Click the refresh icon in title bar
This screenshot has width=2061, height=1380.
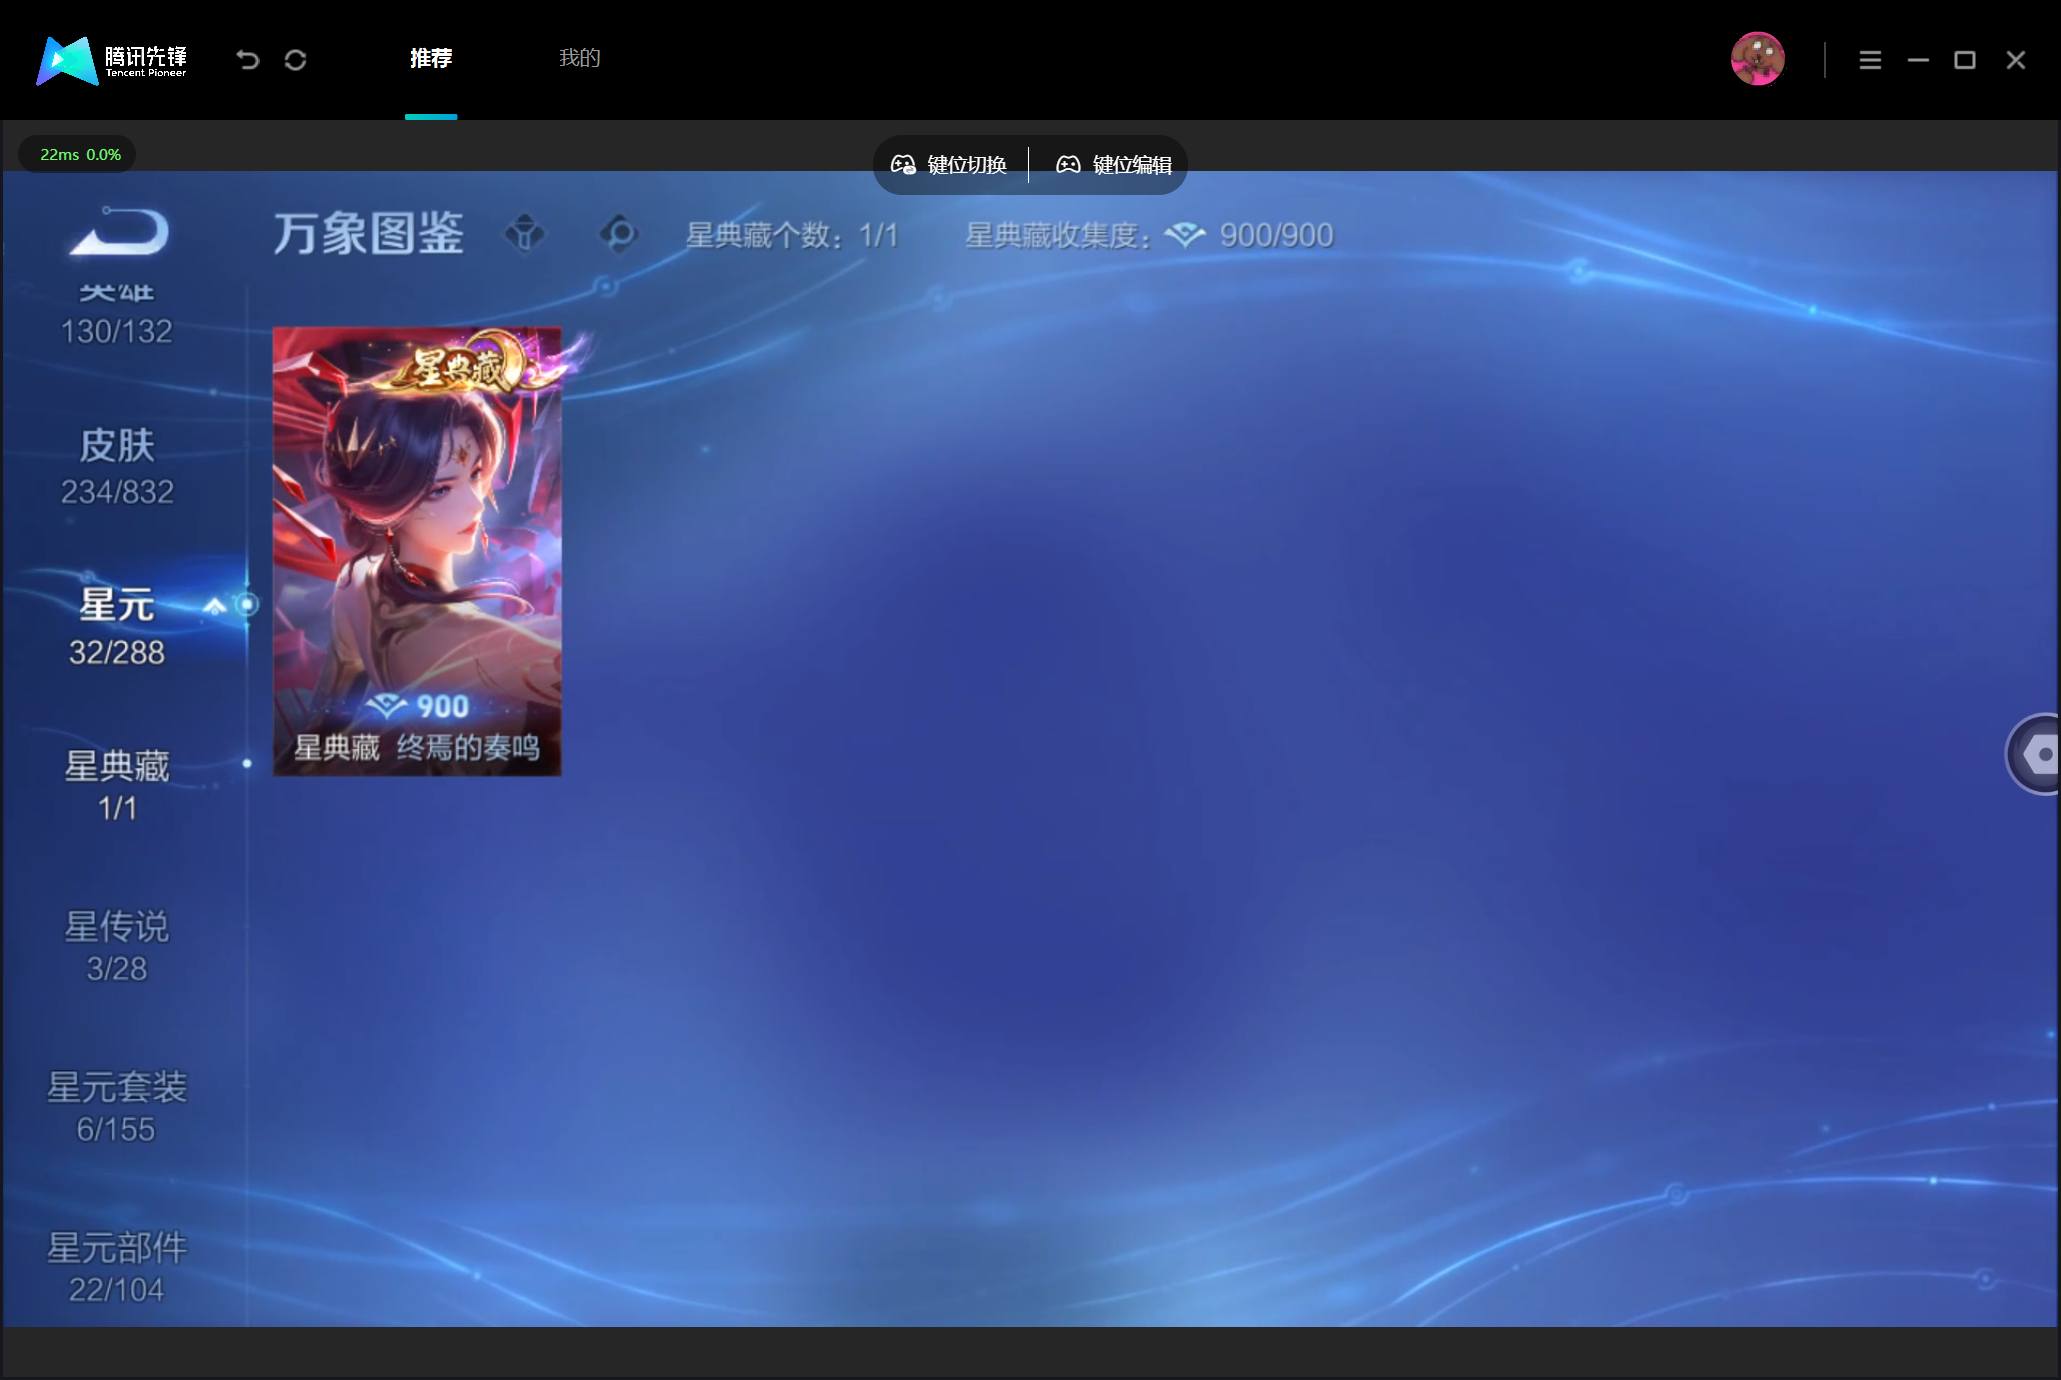click(x=295, y=60)
